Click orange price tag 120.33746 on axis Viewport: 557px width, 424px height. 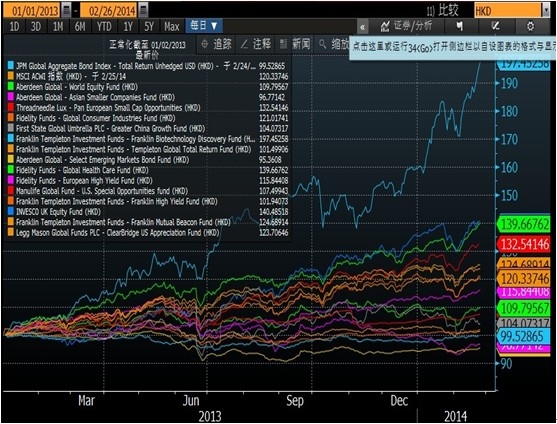click(x=525, y=278)
